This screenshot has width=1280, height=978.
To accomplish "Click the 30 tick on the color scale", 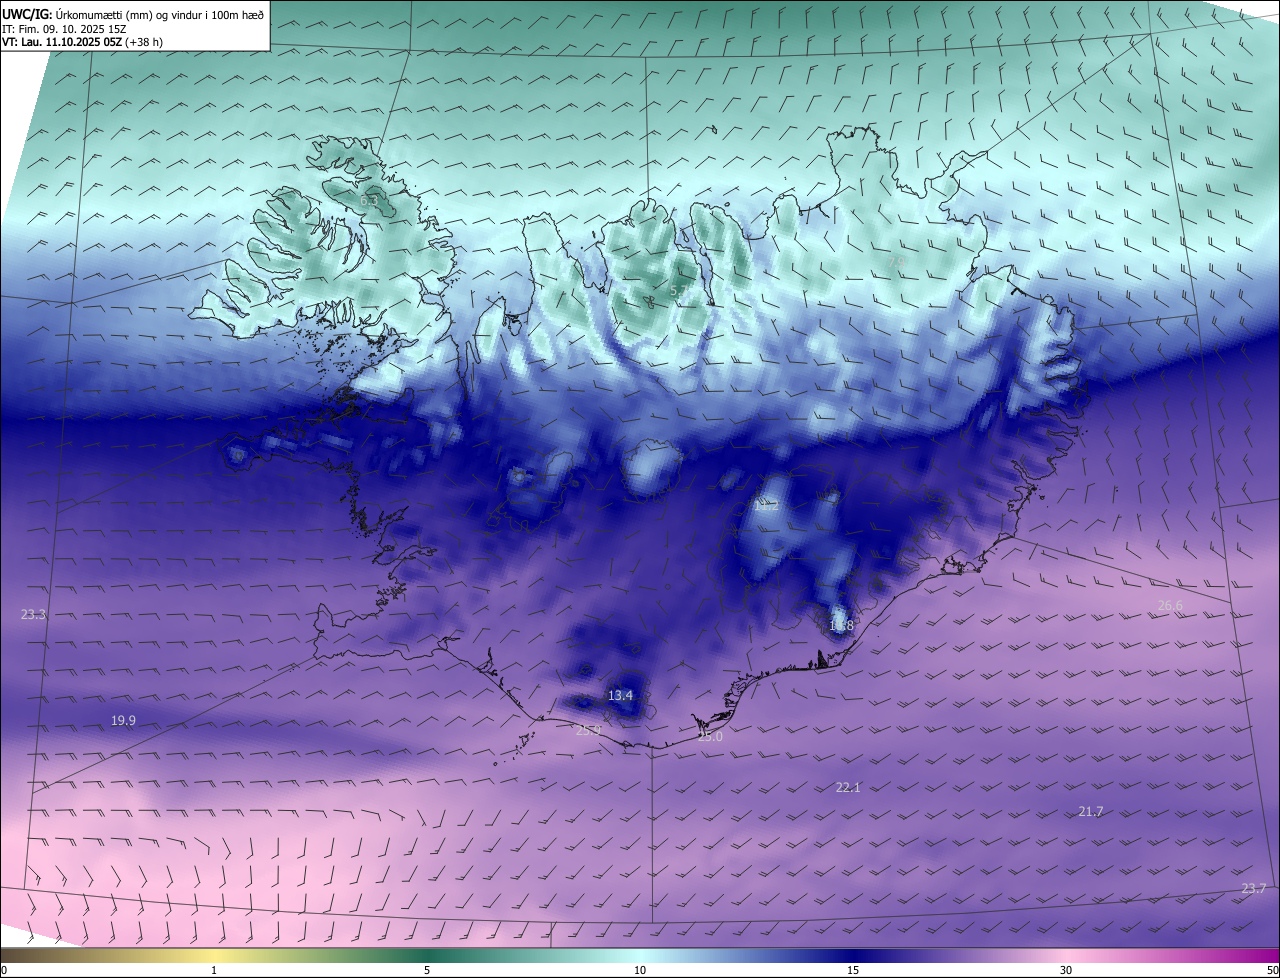I will point(1066,970).
